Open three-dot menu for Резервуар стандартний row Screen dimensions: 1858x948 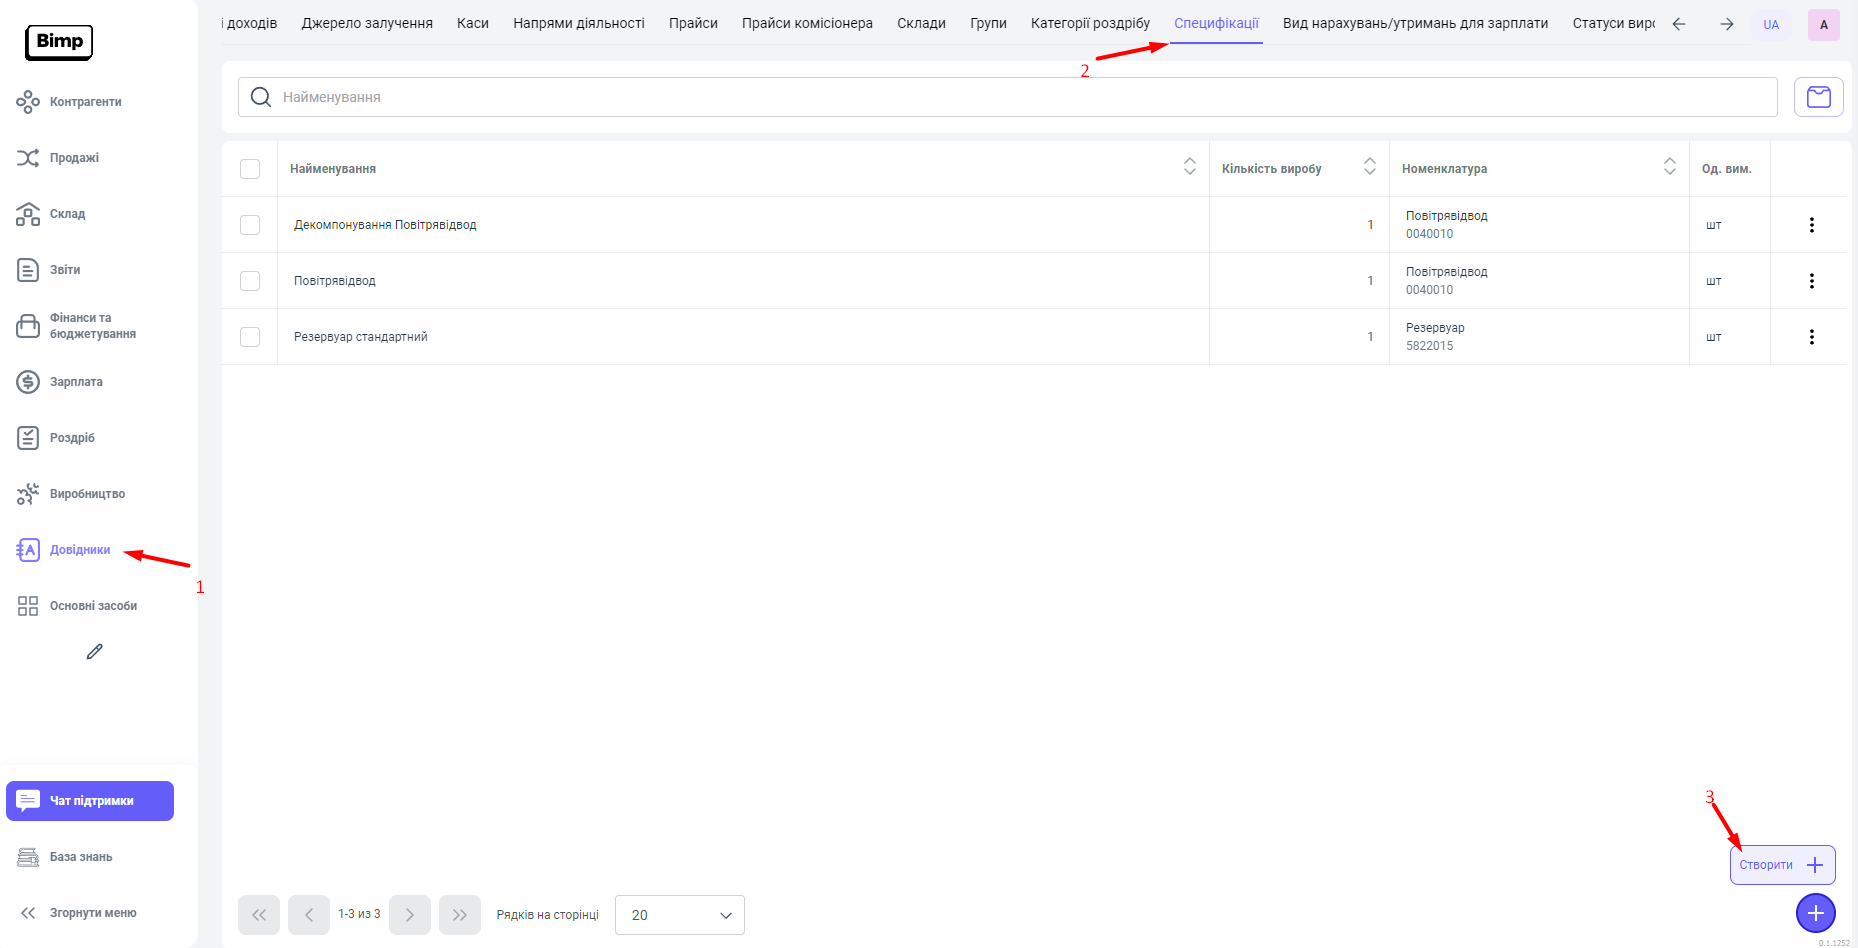[x=1811, y=337]
